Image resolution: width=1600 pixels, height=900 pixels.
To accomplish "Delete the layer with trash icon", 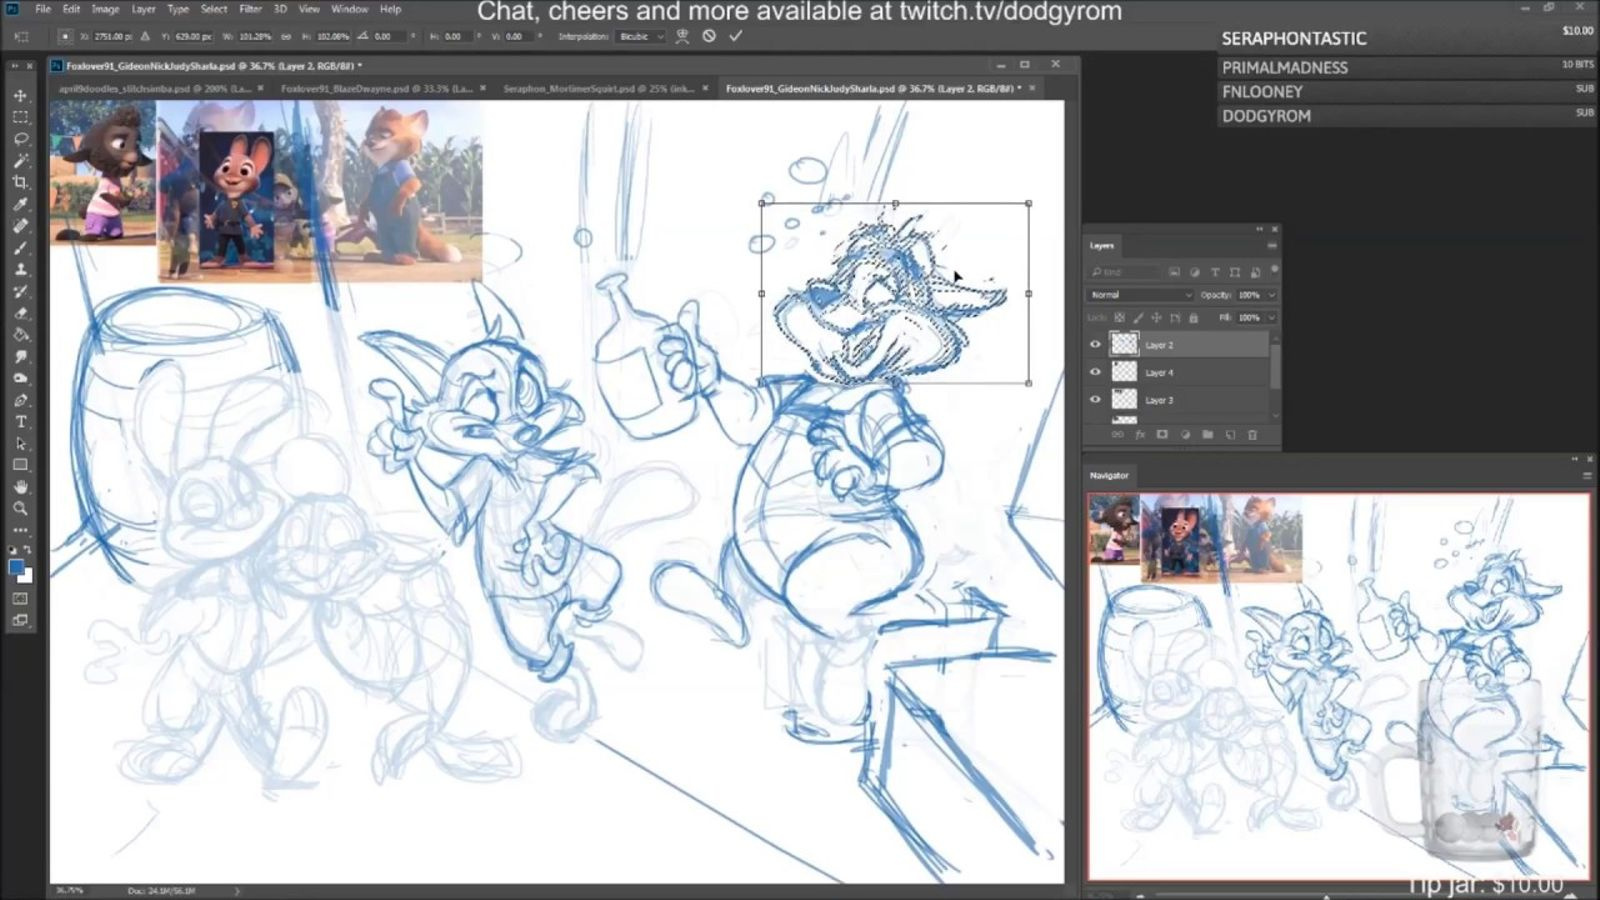I will (1252, 435).
